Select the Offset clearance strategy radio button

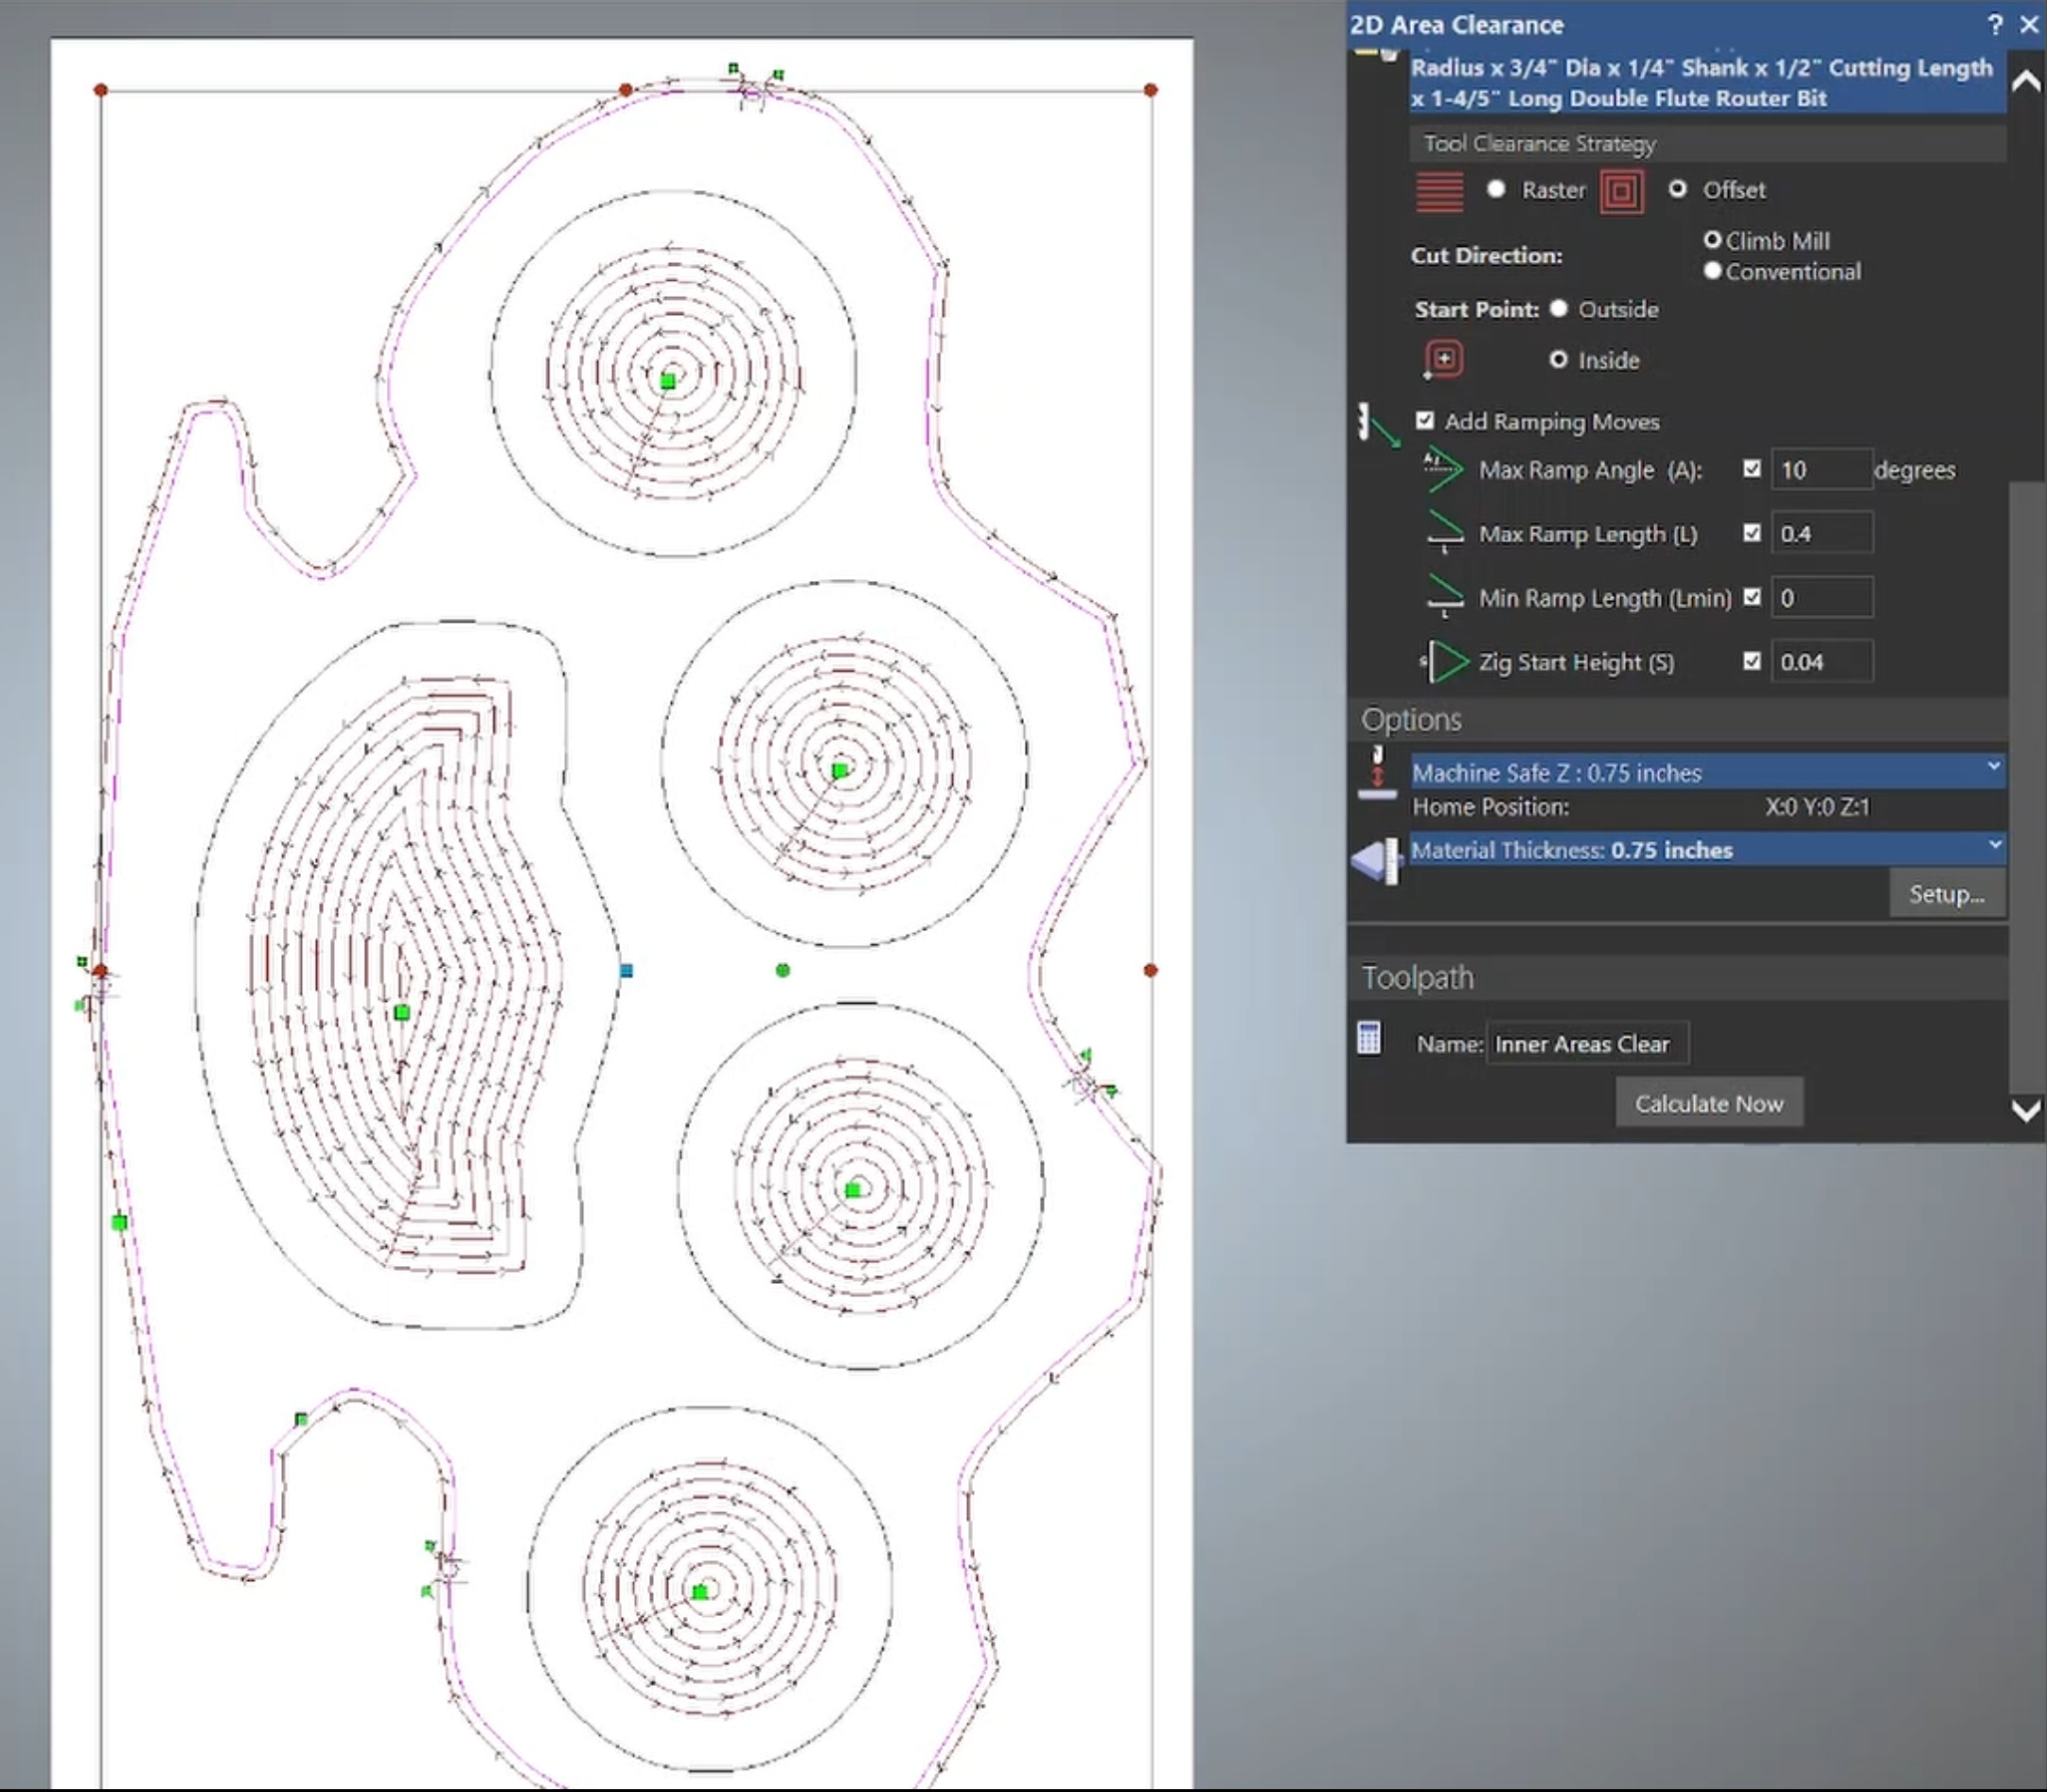tap(1678, 189)
